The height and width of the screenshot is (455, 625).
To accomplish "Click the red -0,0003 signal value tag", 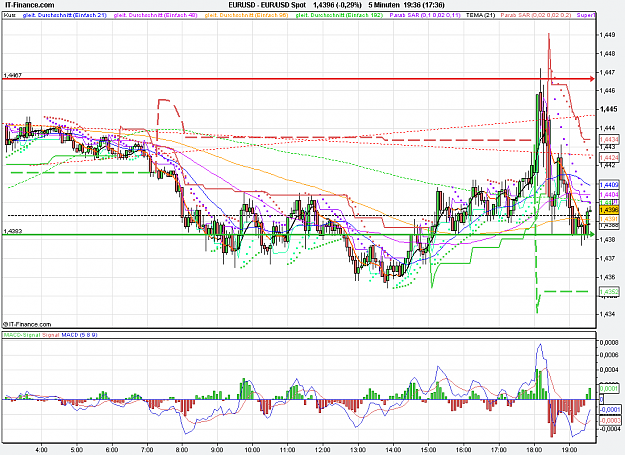I will tap(610, 421).
